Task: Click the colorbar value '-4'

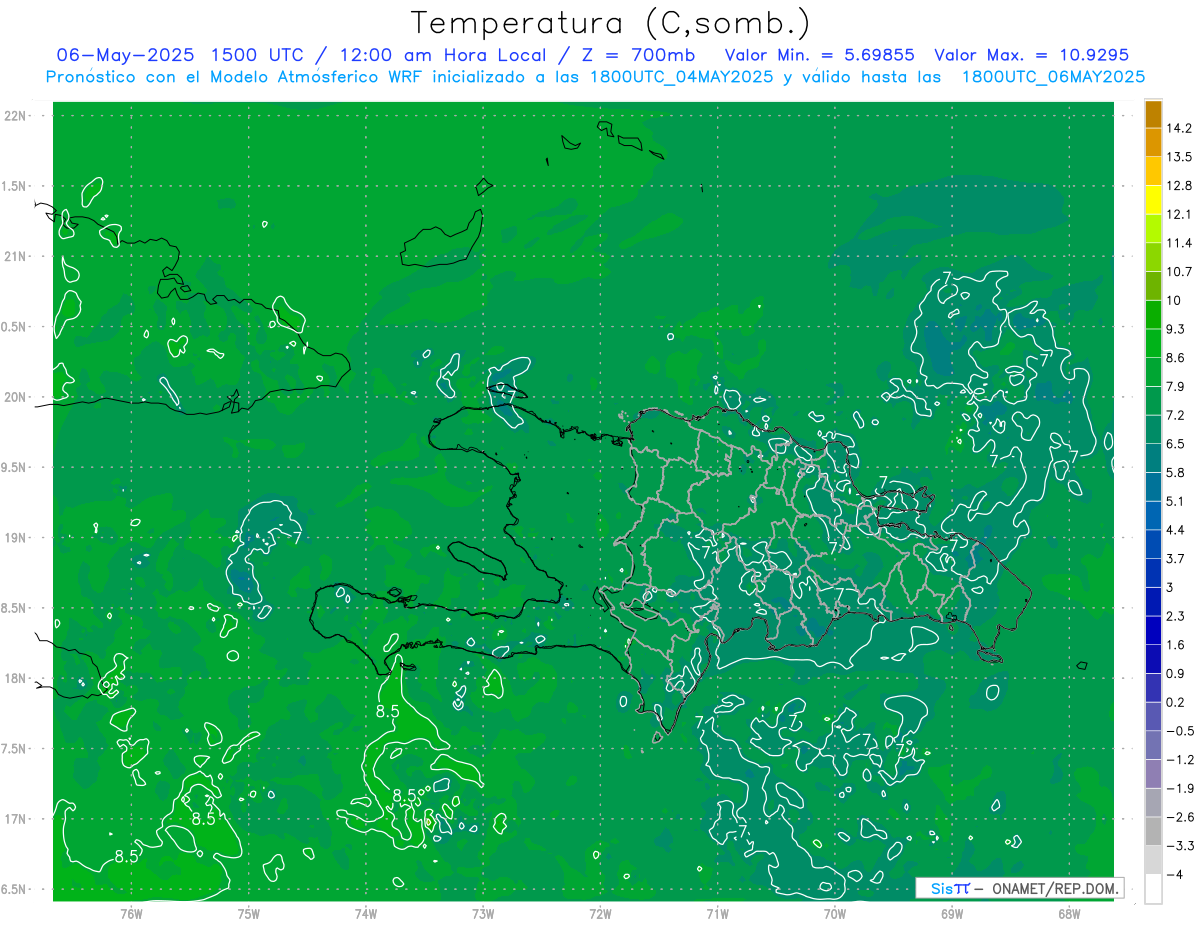Action: (x=1175, y=874)
